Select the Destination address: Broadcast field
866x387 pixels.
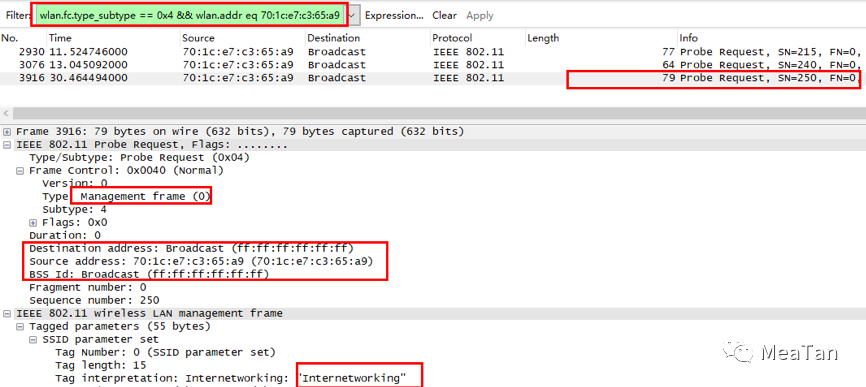[x=191, y=248]
